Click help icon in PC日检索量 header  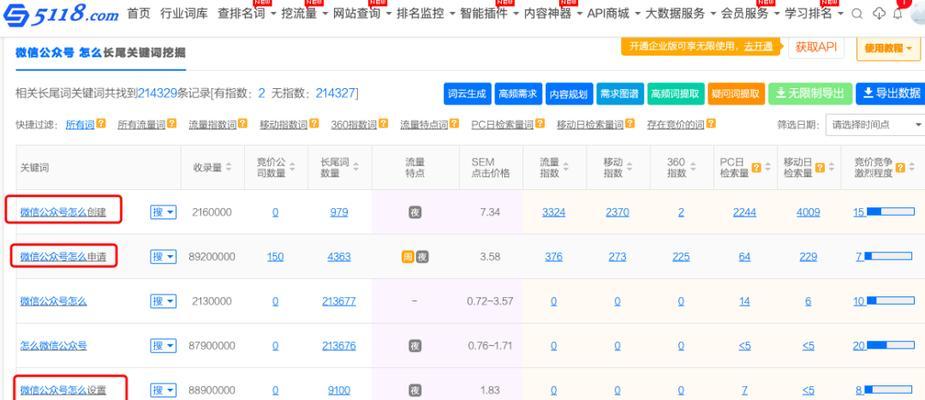(x=756, y=168)
